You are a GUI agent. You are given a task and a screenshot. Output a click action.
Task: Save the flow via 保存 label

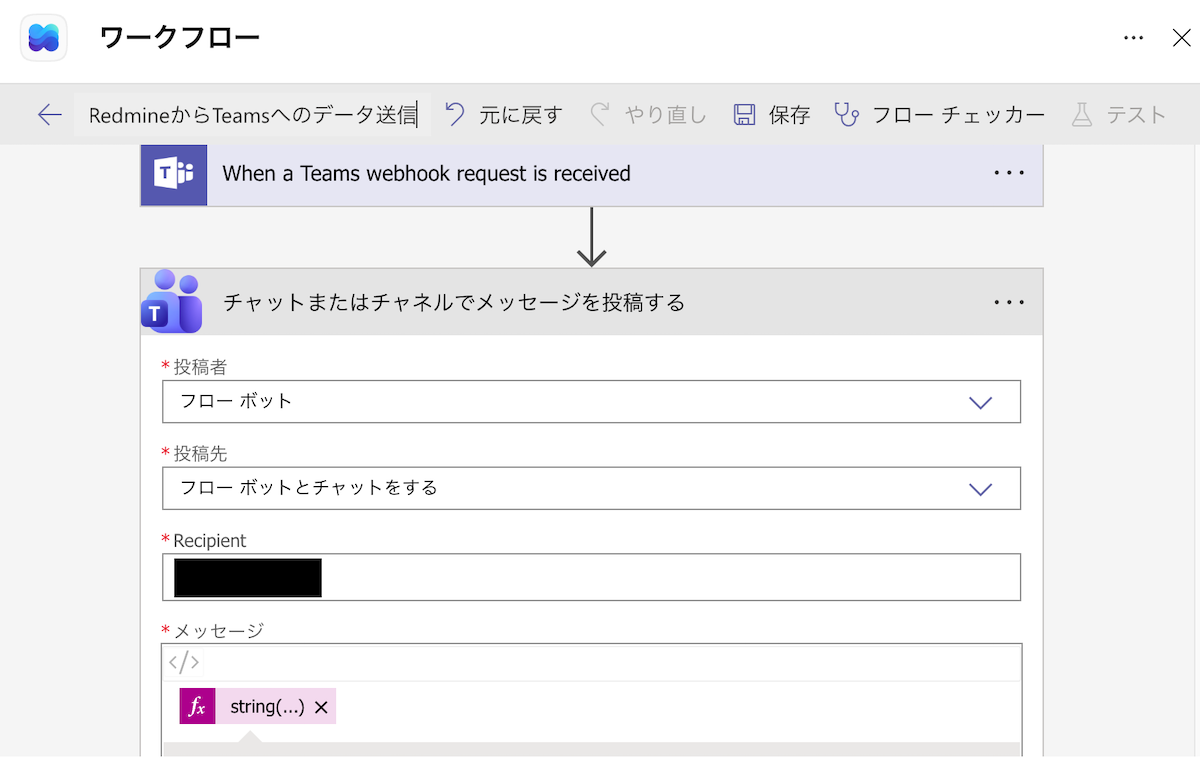[x=789, y=115]
